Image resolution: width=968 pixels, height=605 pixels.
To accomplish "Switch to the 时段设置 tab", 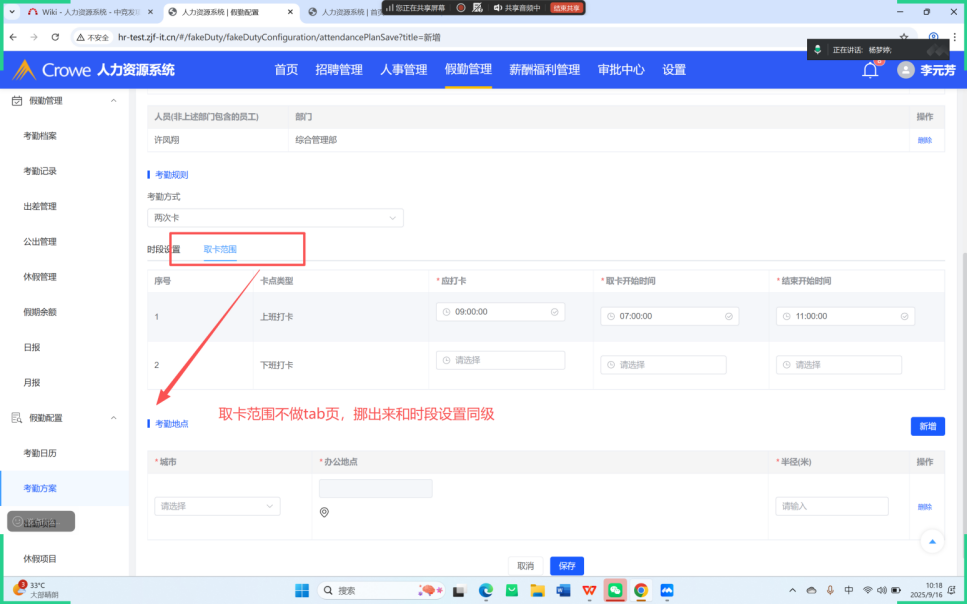I will 164,249.
